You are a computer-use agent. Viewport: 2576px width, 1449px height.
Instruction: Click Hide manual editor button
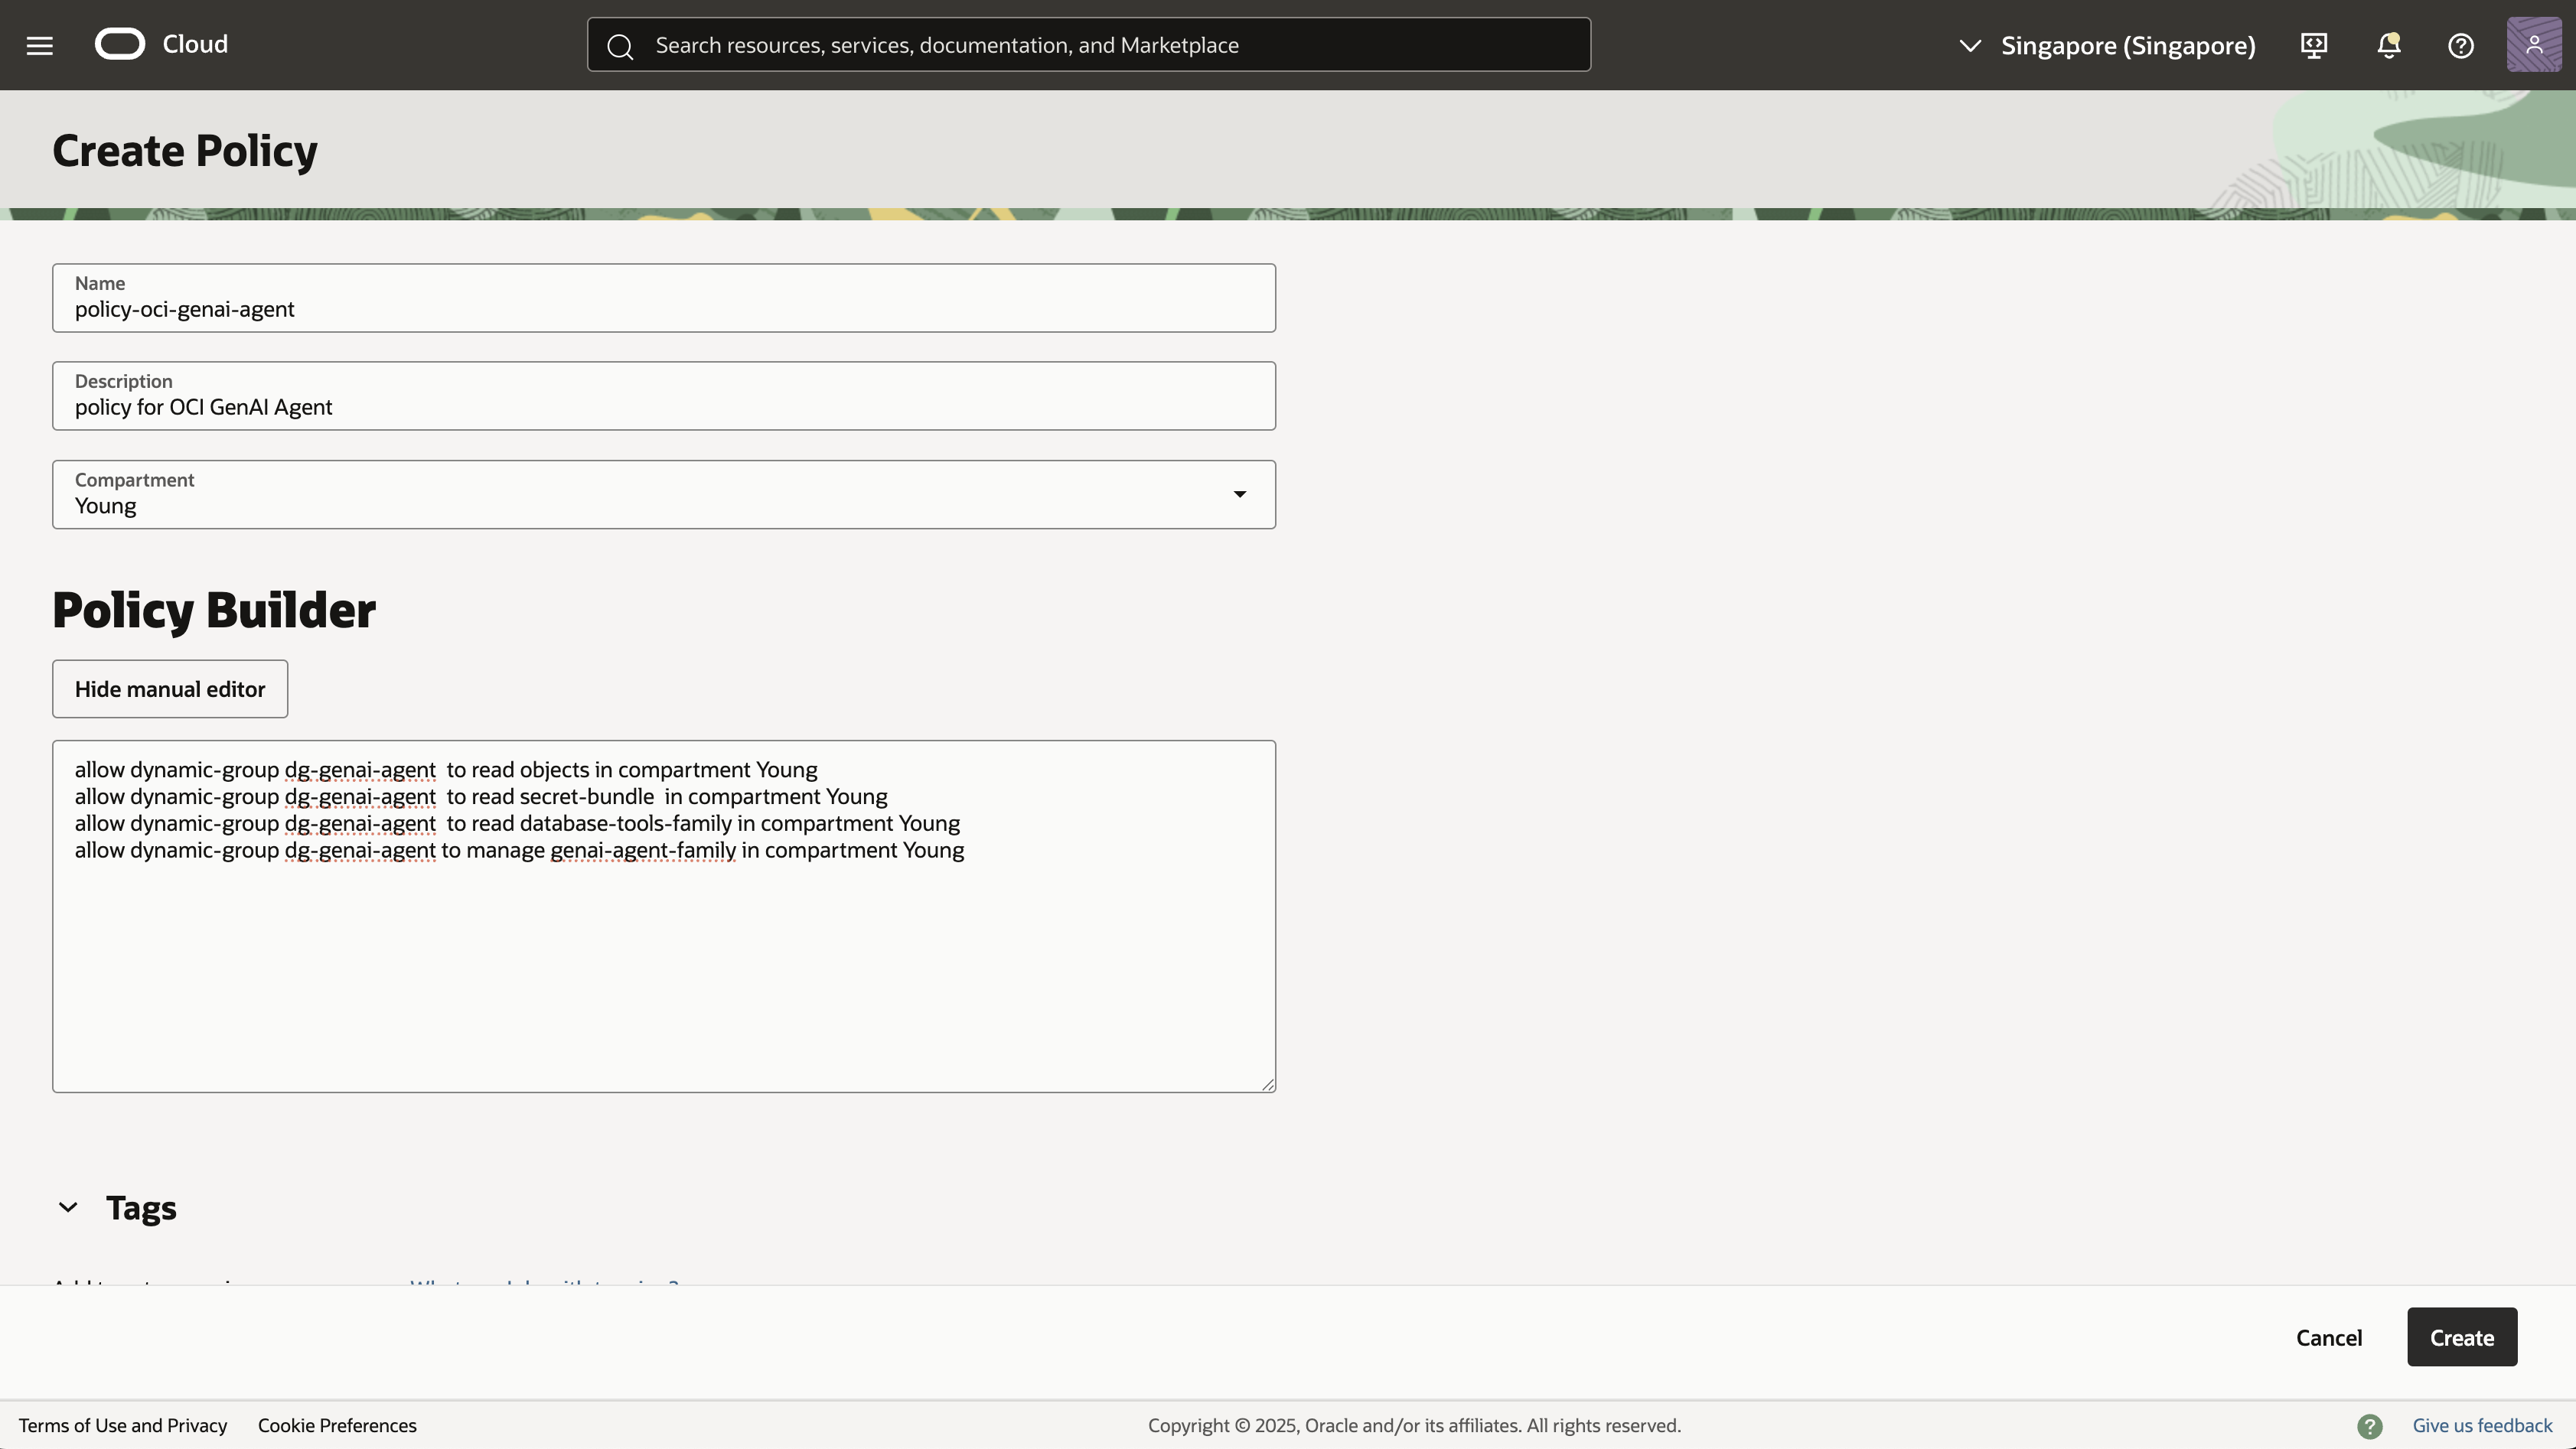170,689
